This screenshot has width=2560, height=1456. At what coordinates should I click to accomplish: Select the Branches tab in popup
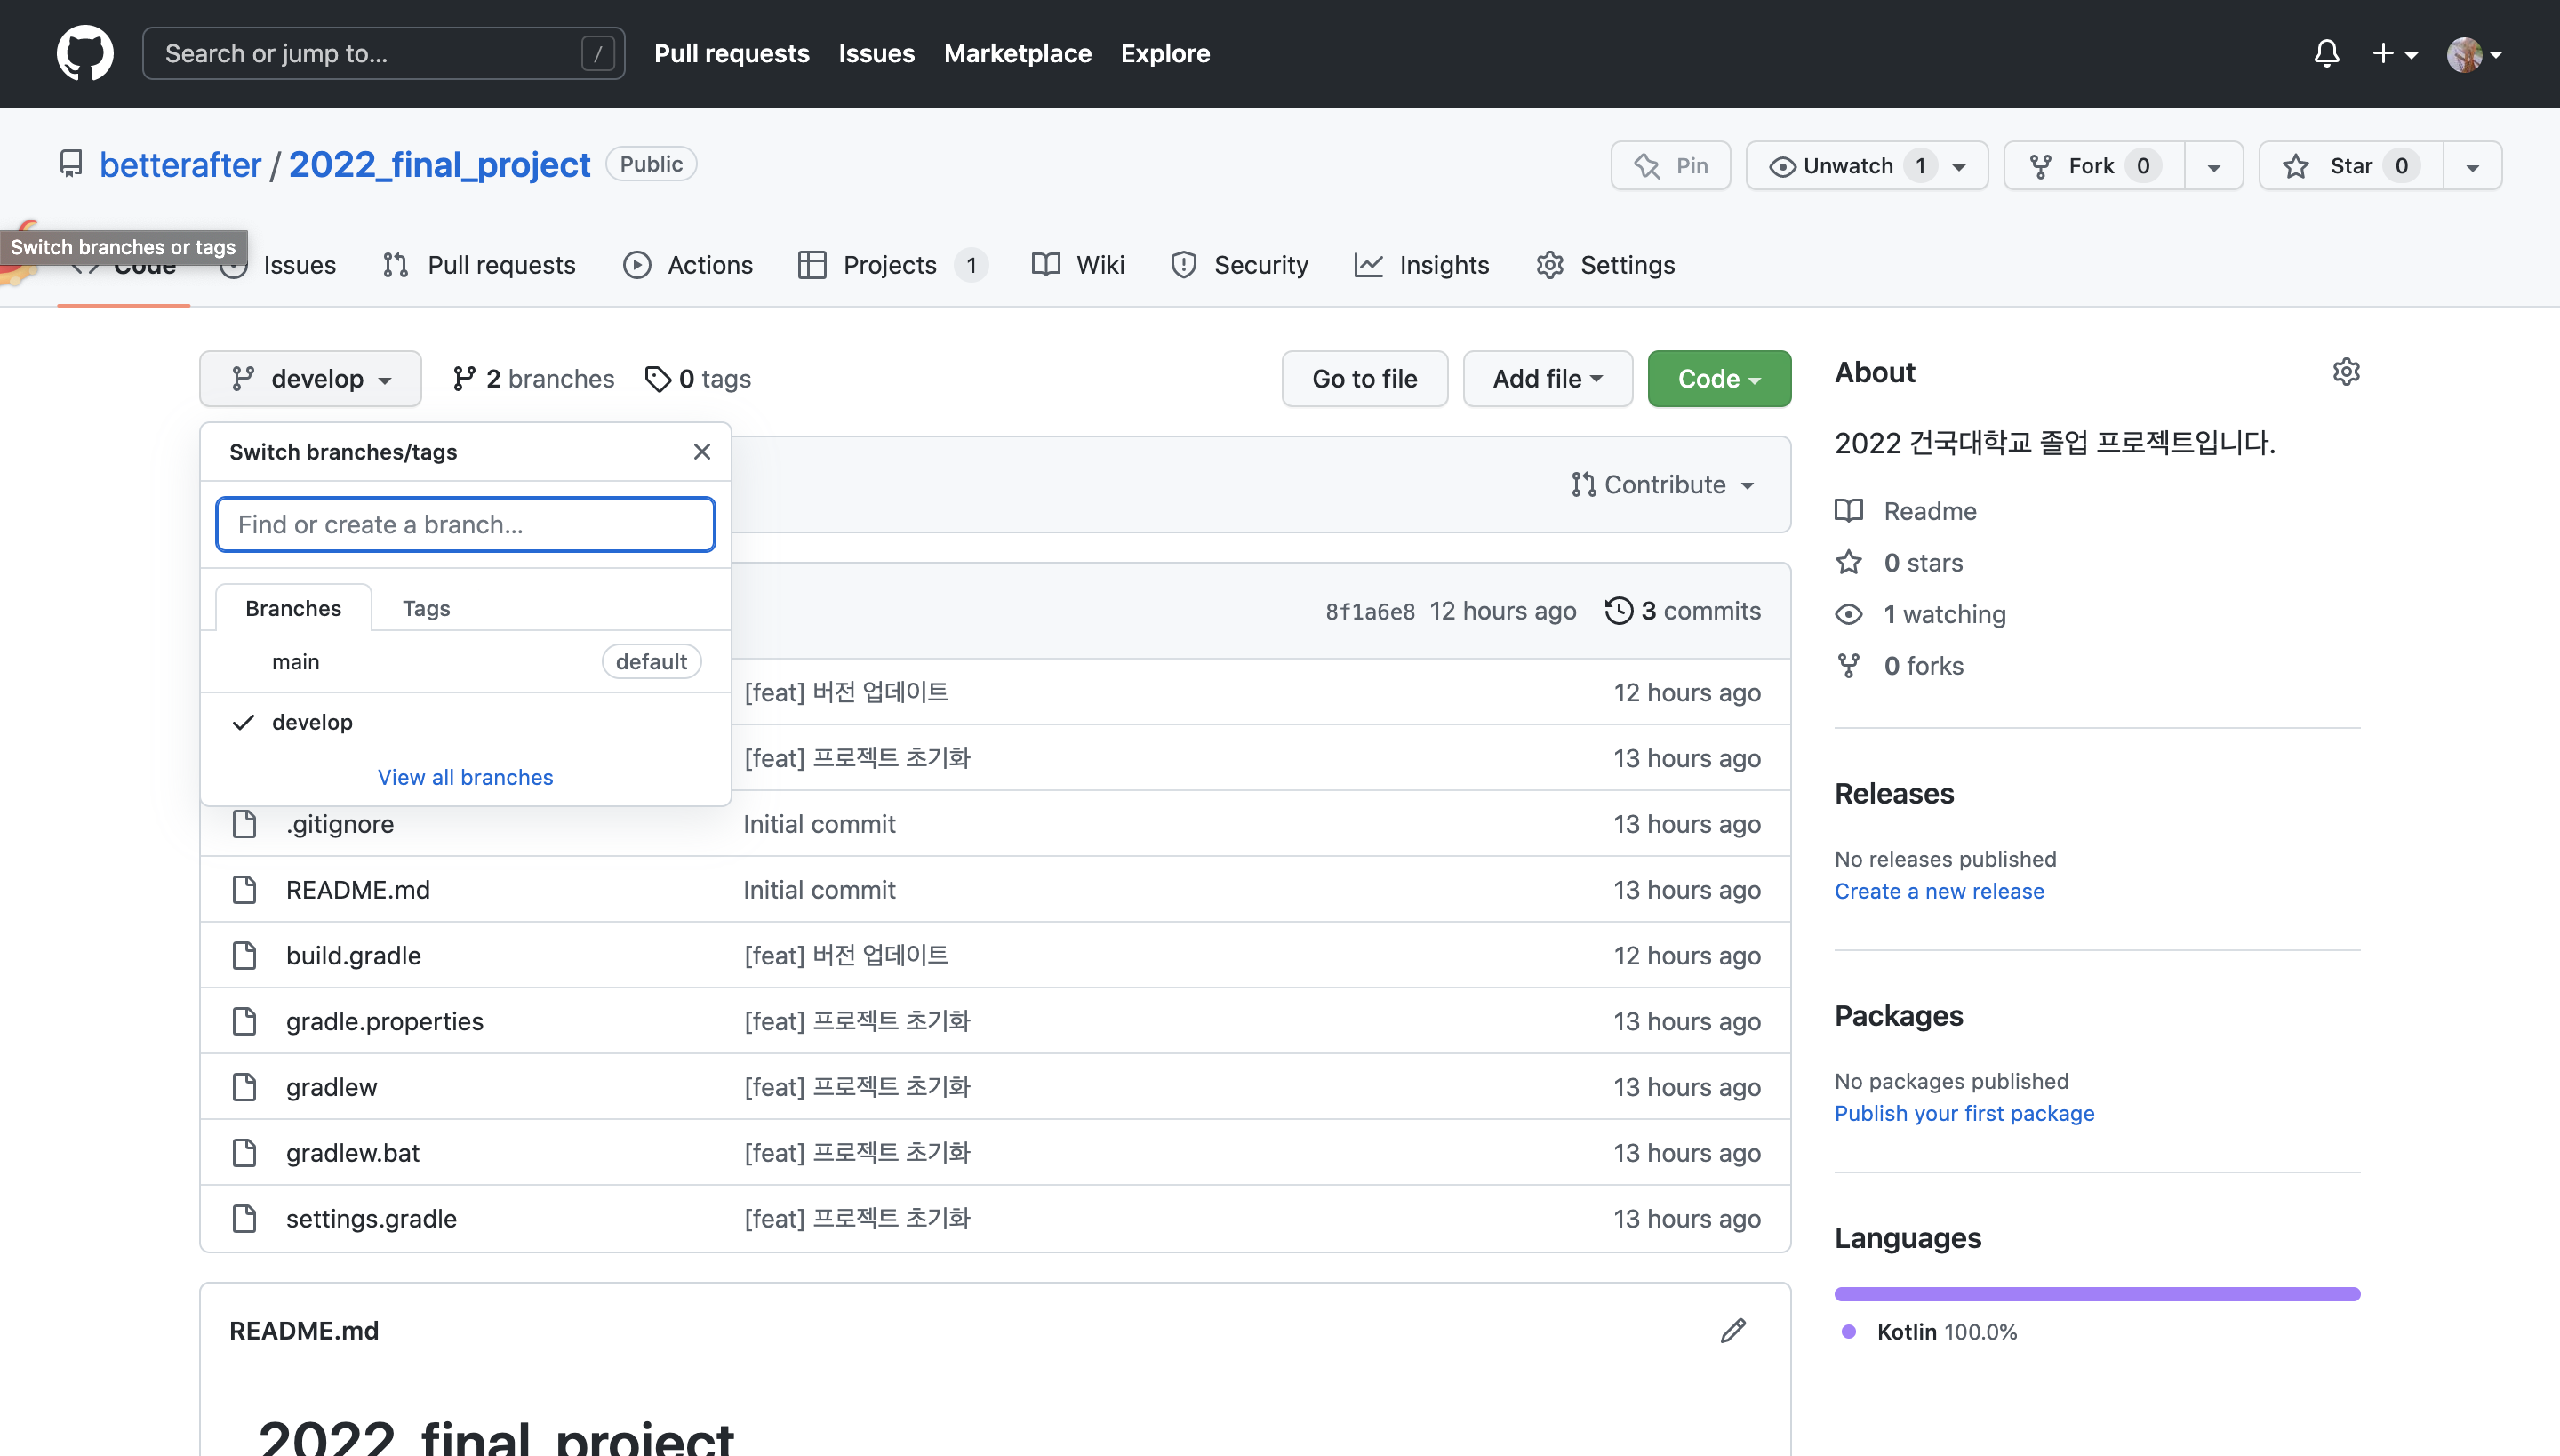click(x=293, y=607)
